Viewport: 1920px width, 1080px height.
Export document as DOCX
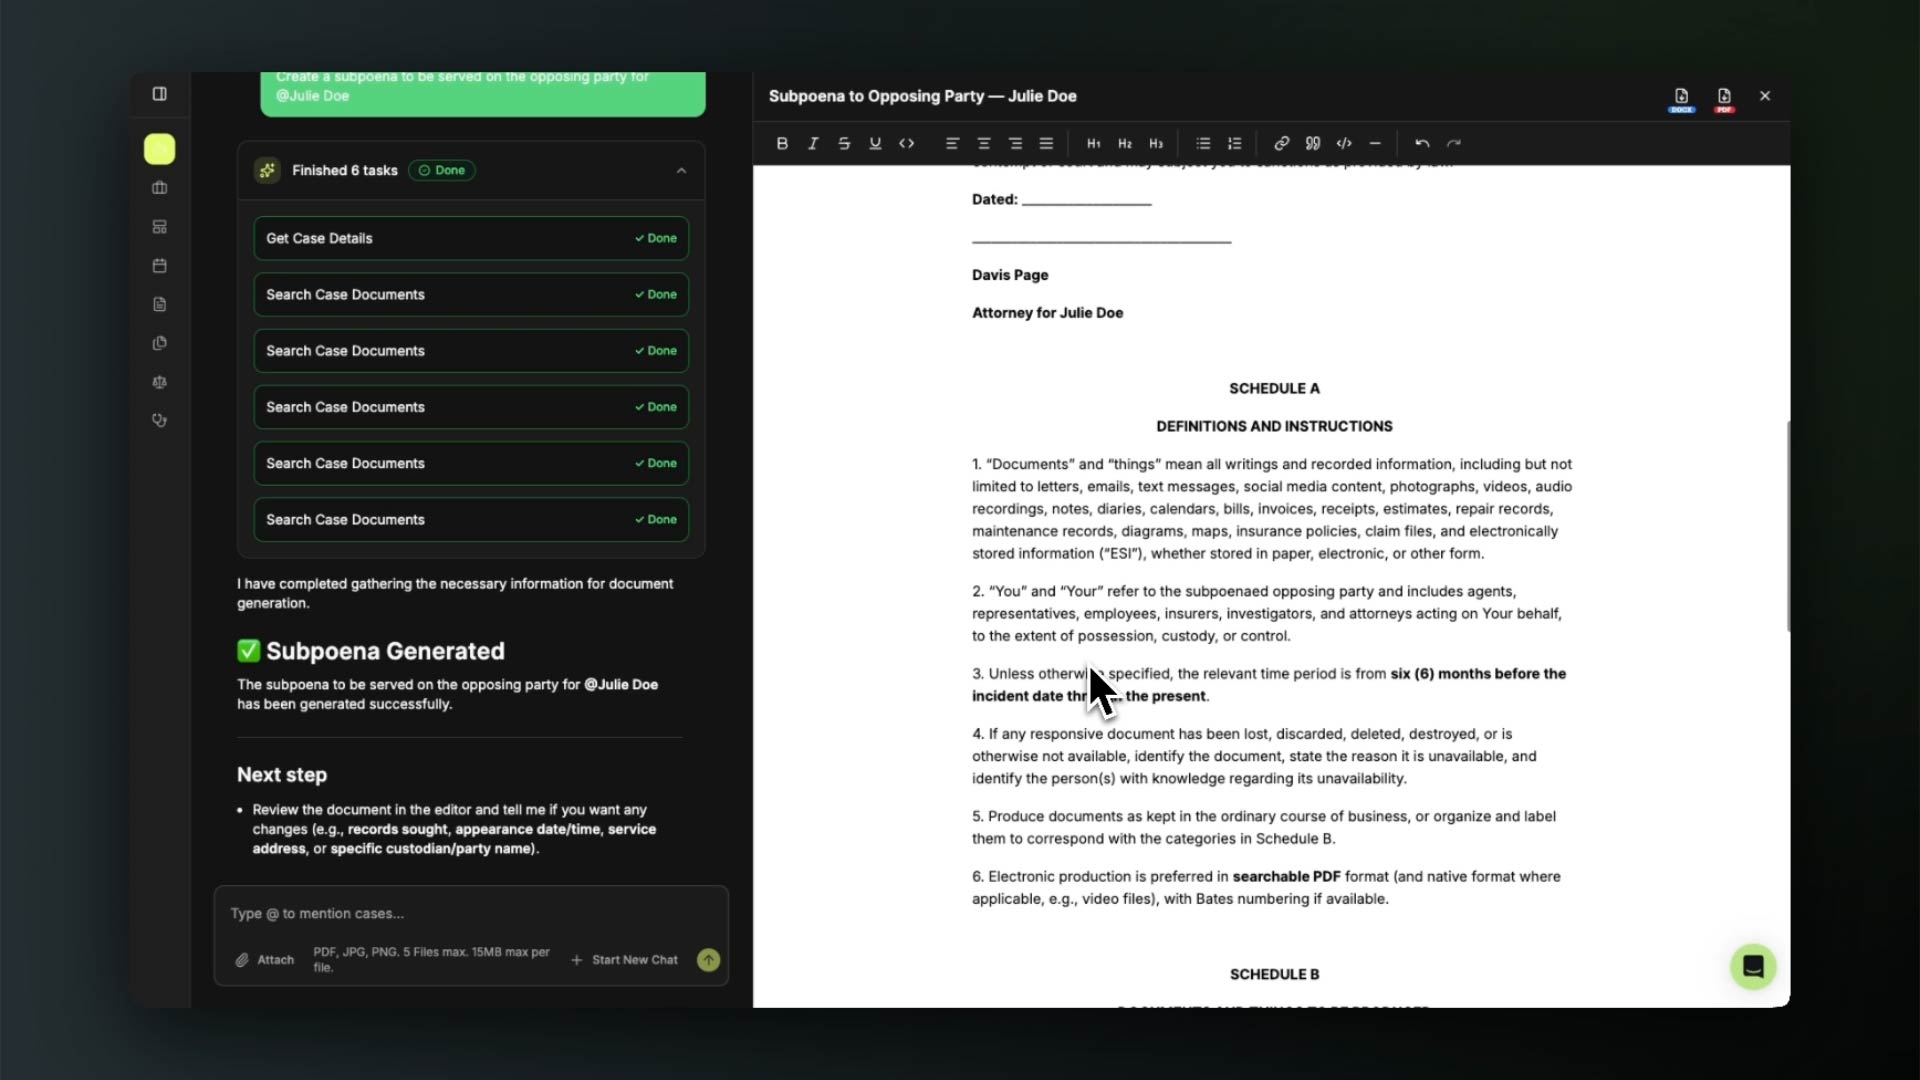pyautogui.click(x=1681, y=98)
